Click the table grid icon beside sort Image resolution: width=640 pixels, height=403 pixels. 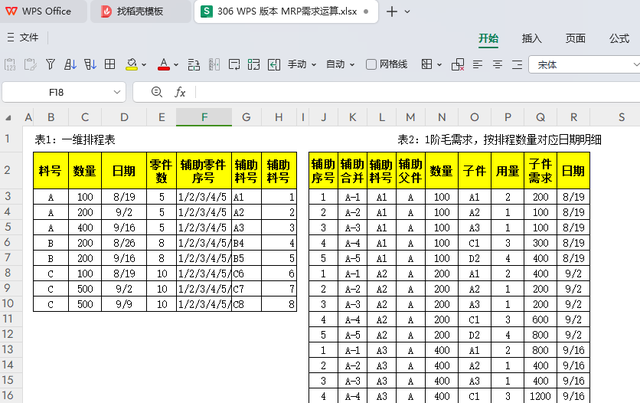tap(110, 64)
